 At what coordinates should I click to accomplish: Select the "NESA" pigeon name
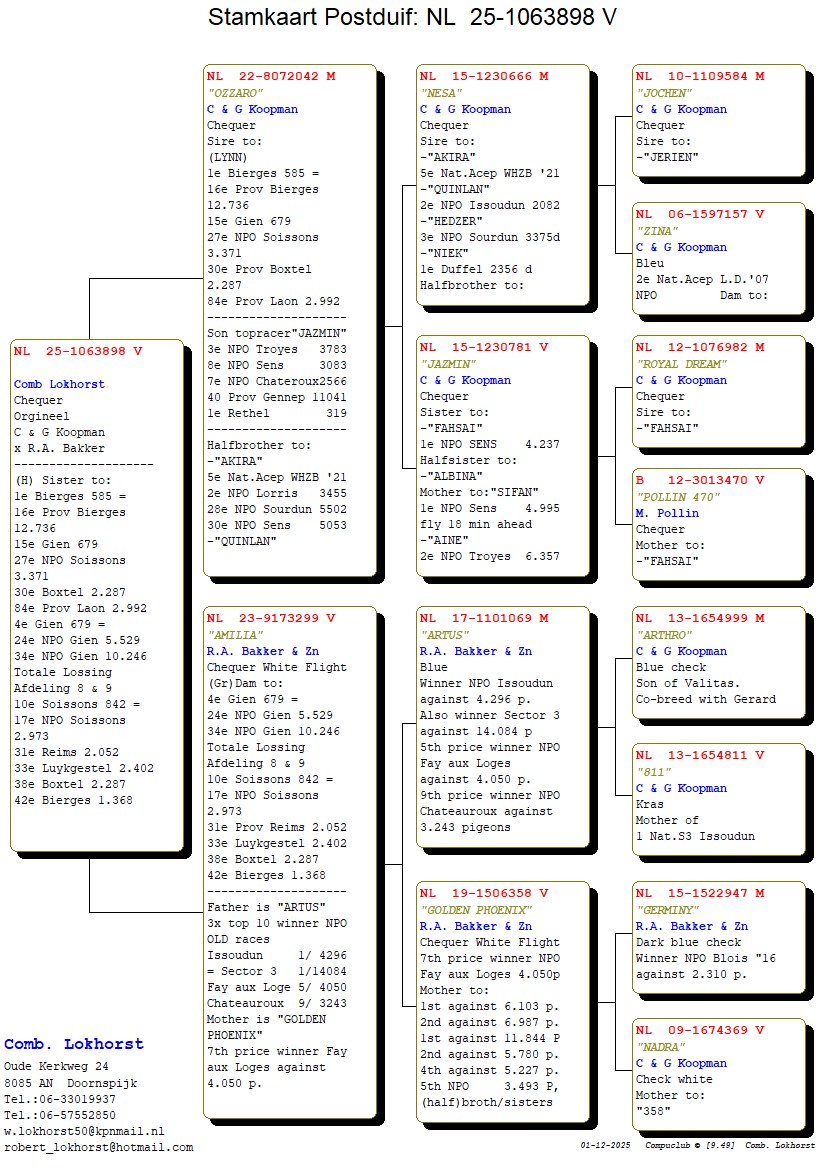tap(440, 93)
